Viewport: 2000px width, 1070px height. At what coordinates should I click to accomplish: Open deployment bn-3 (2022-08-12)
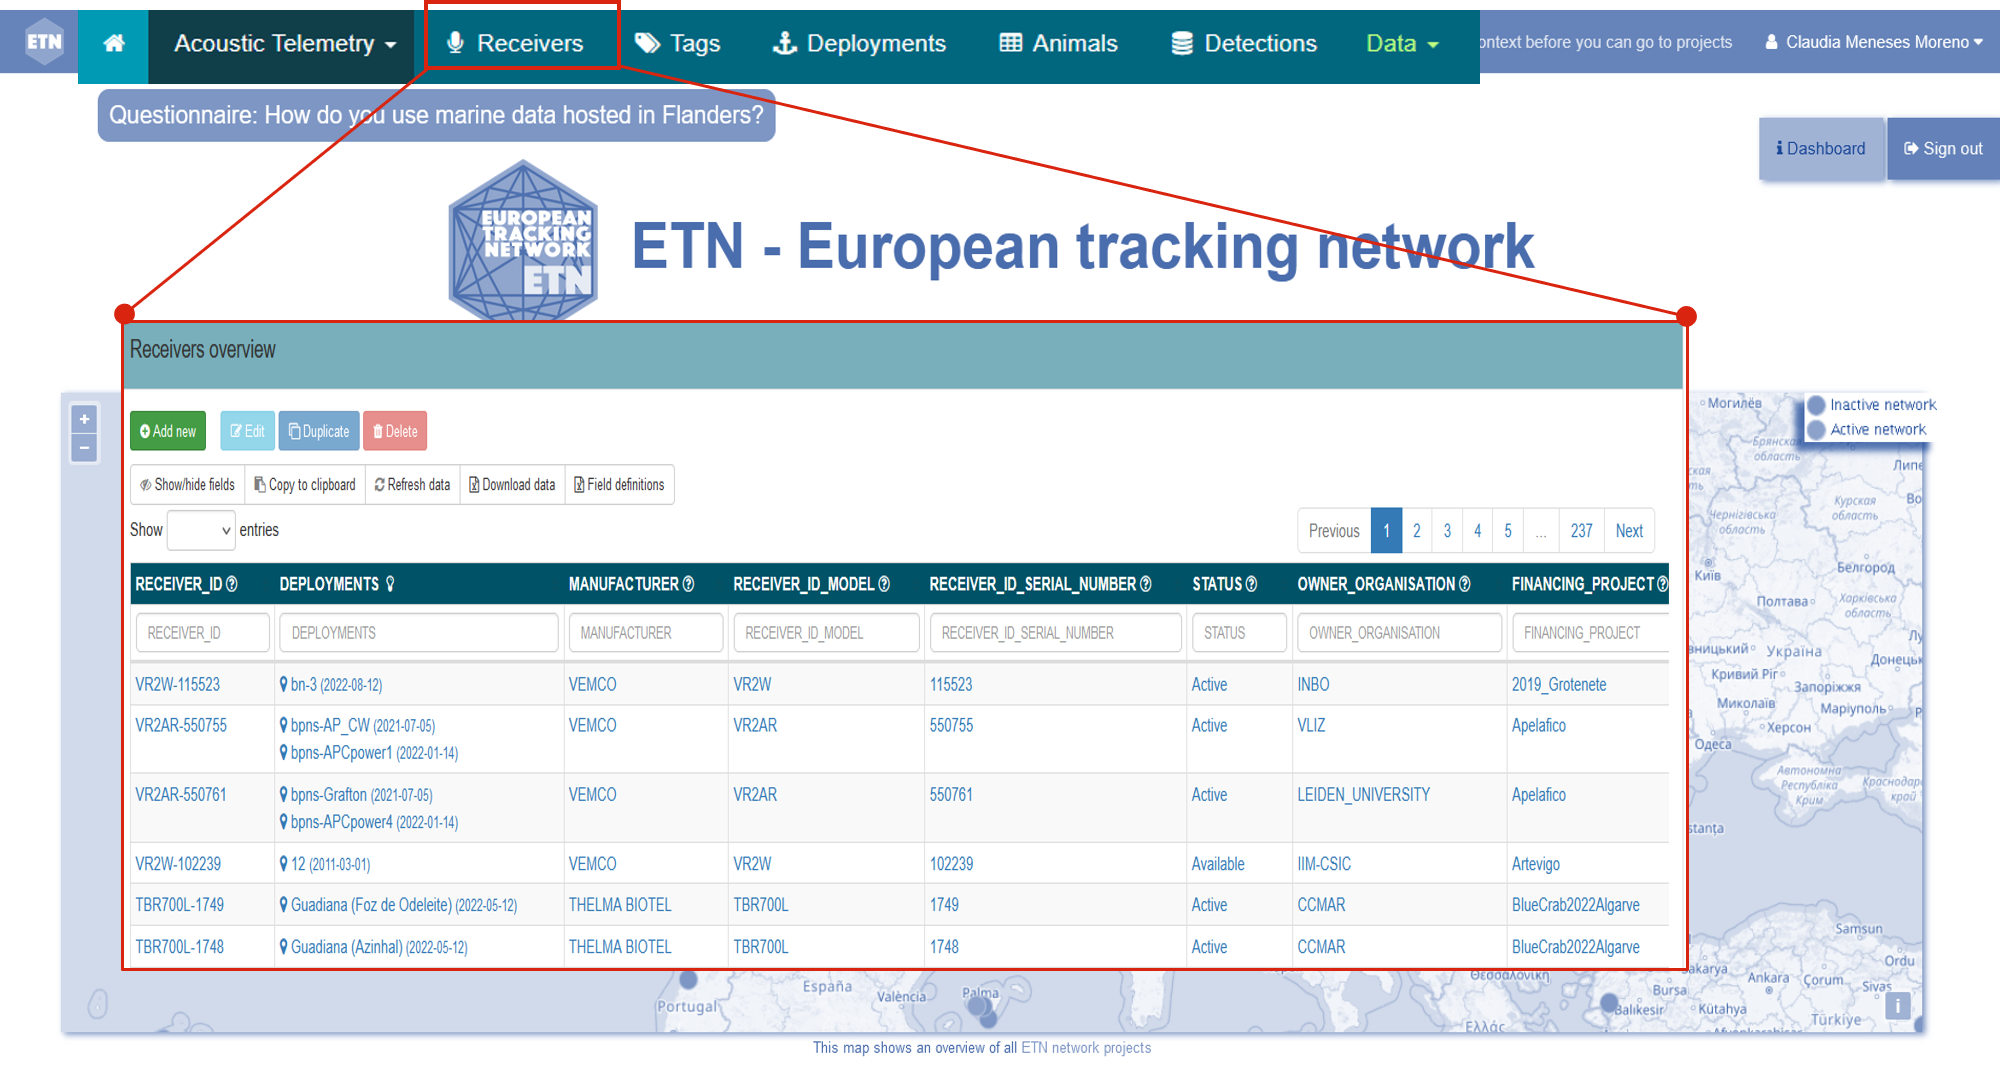click(331, 685)
